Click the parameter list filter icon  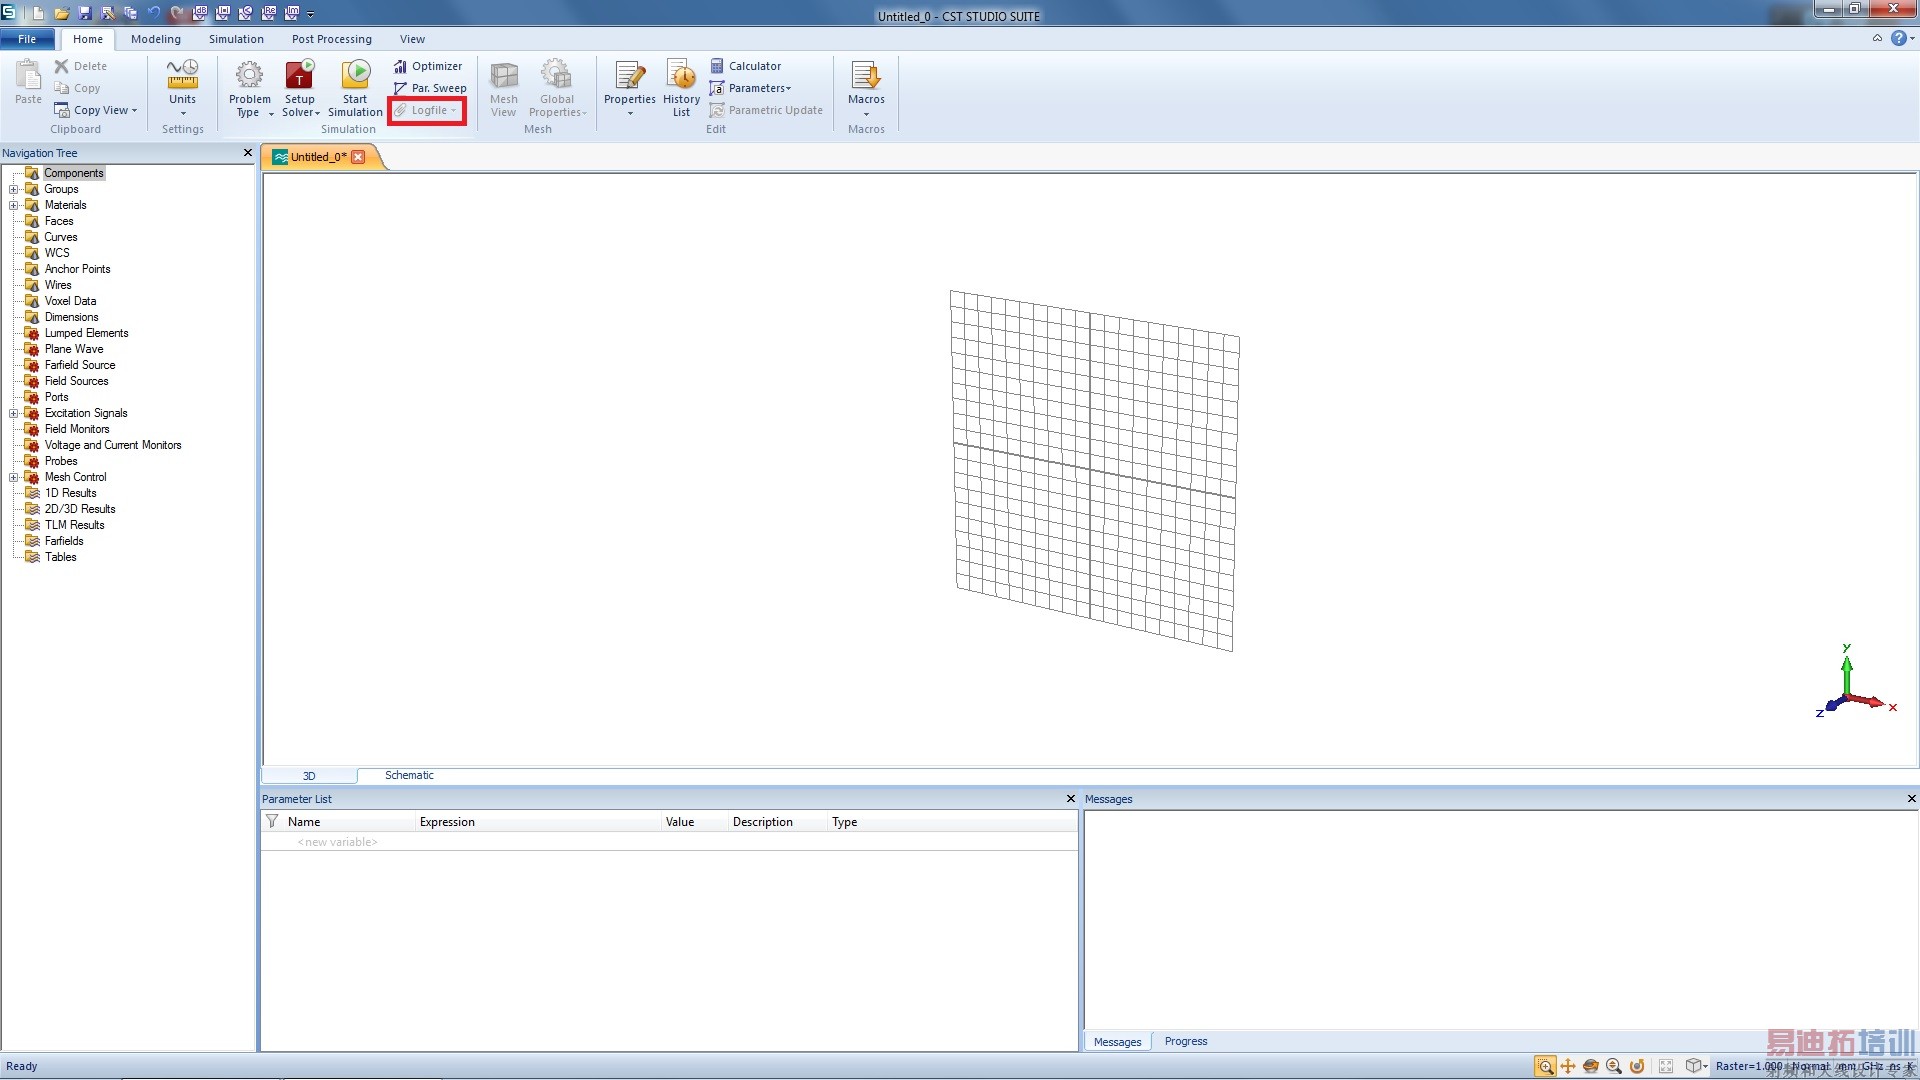click(x=272, y=821)
